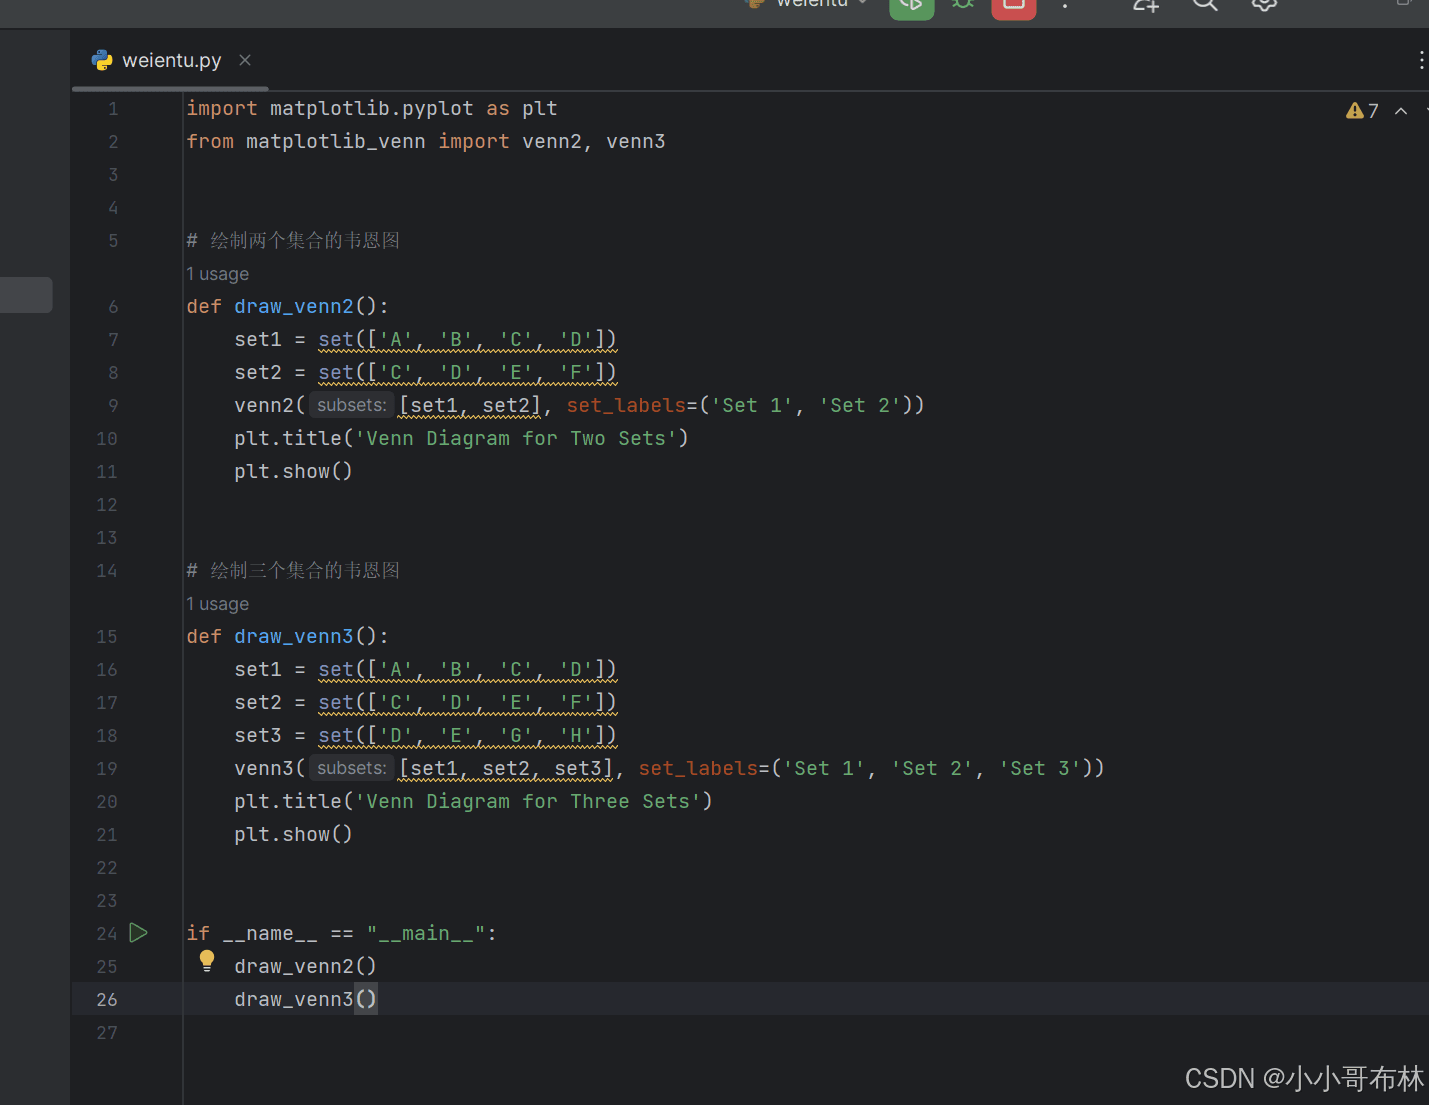Click string 'Venn Diagram for Three Sets'

tap(528, 801)
